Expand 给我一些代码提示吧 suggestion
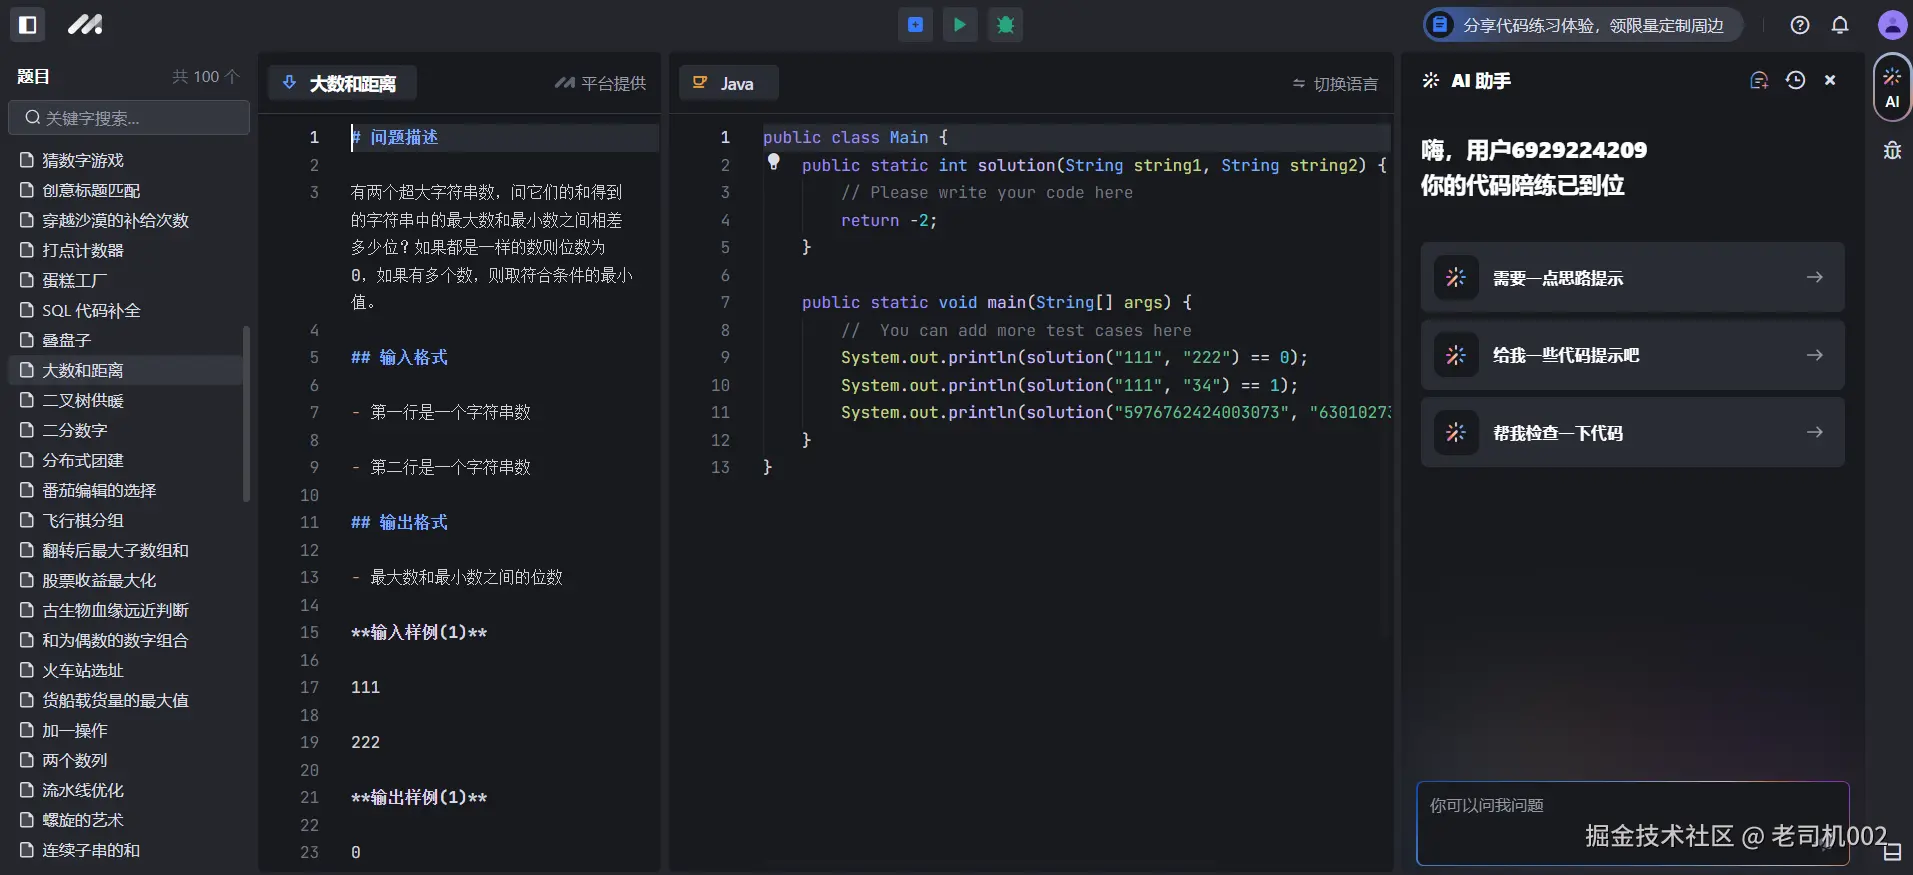 tap(1632, 355)
